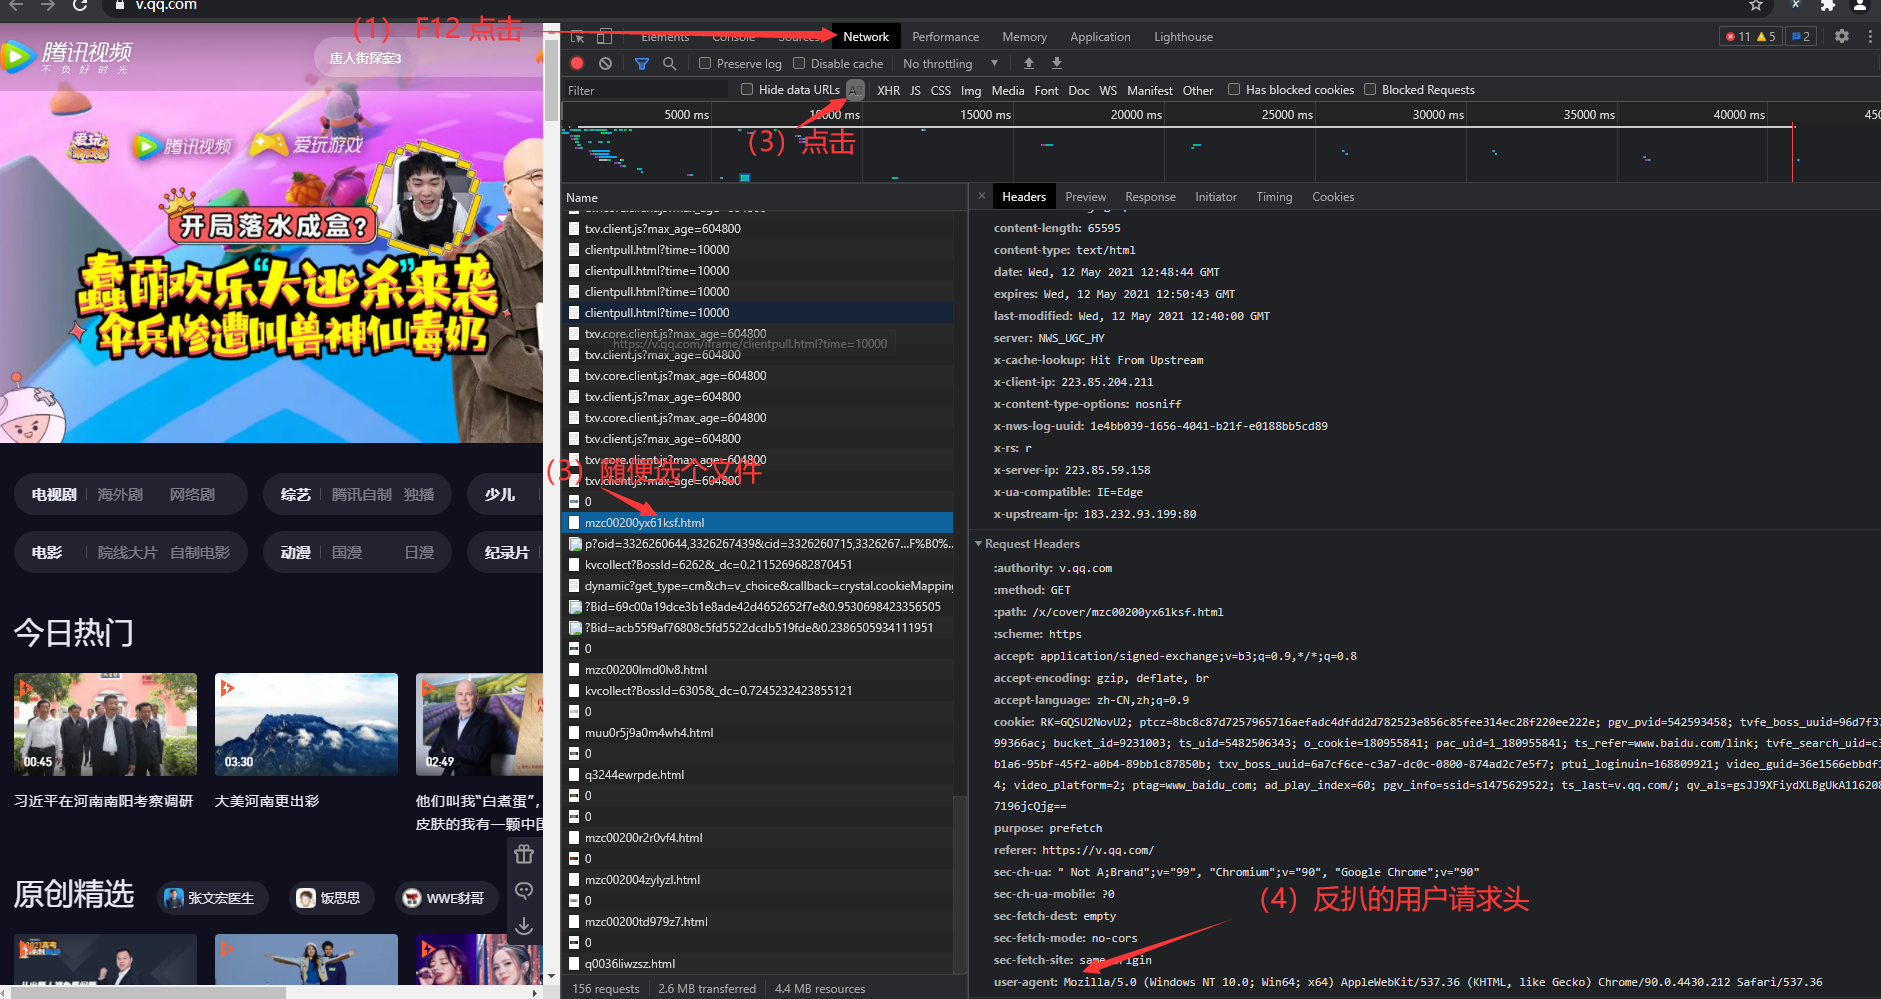Image resolution: width=1881 pixels, height=999 pixels.
Task: Tick the Has blocked cookies checkbox
Action: tap(1234, 89)
